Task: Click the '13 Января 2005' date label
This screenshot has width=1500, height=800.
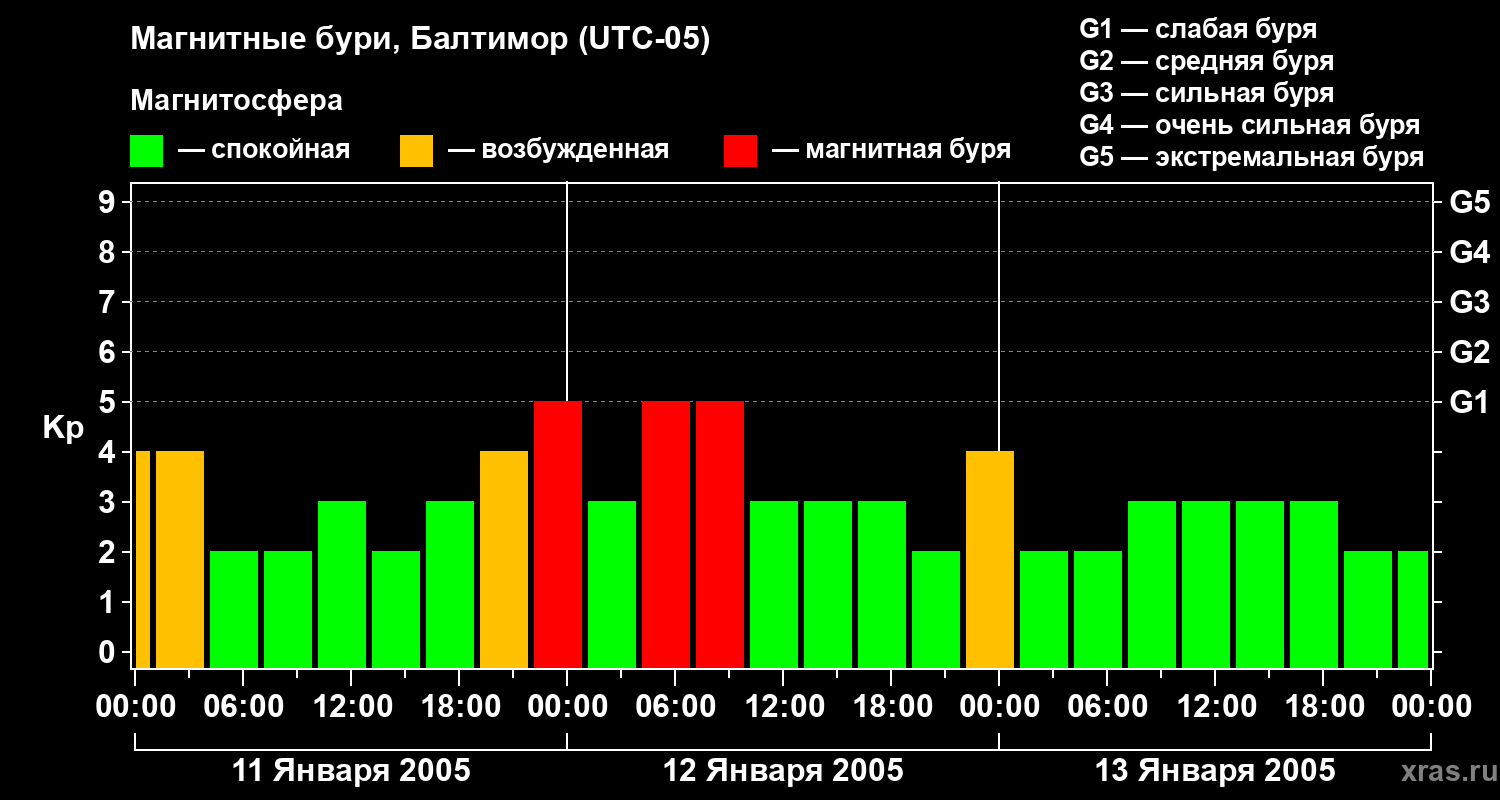Action: pyautogui.click(x=1215, y=771)
